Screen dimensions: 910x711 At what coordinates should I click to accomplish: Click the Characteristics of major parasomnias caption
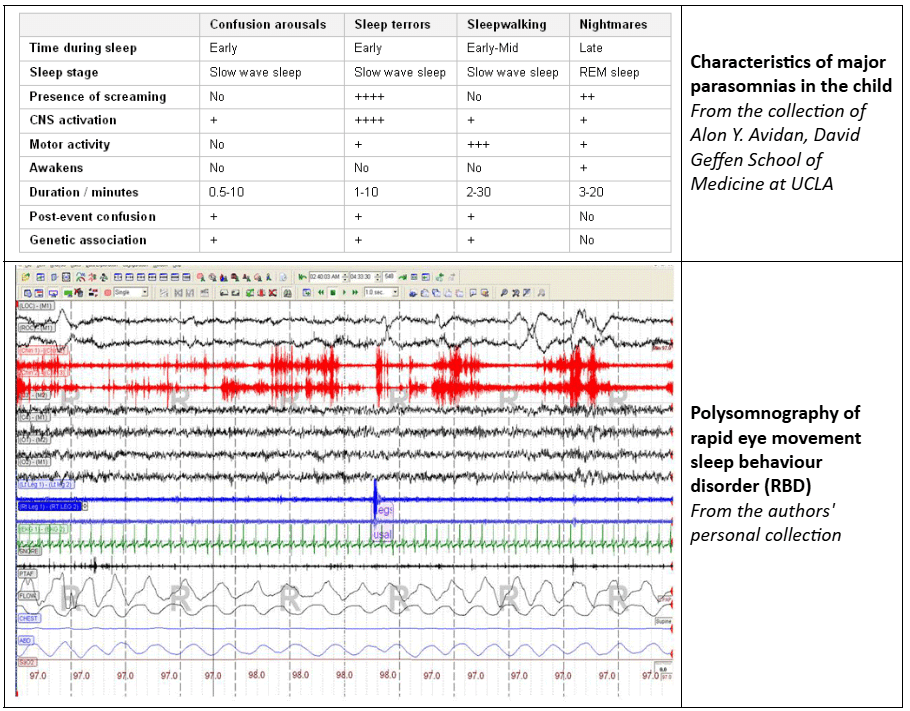pos(790,74)
